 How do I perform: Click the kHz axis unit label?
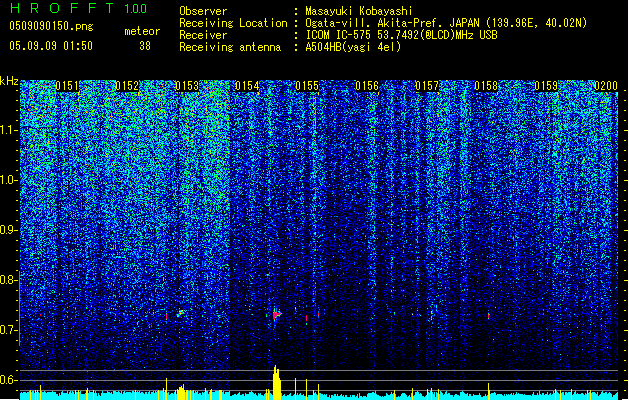(x=9, y=81)
